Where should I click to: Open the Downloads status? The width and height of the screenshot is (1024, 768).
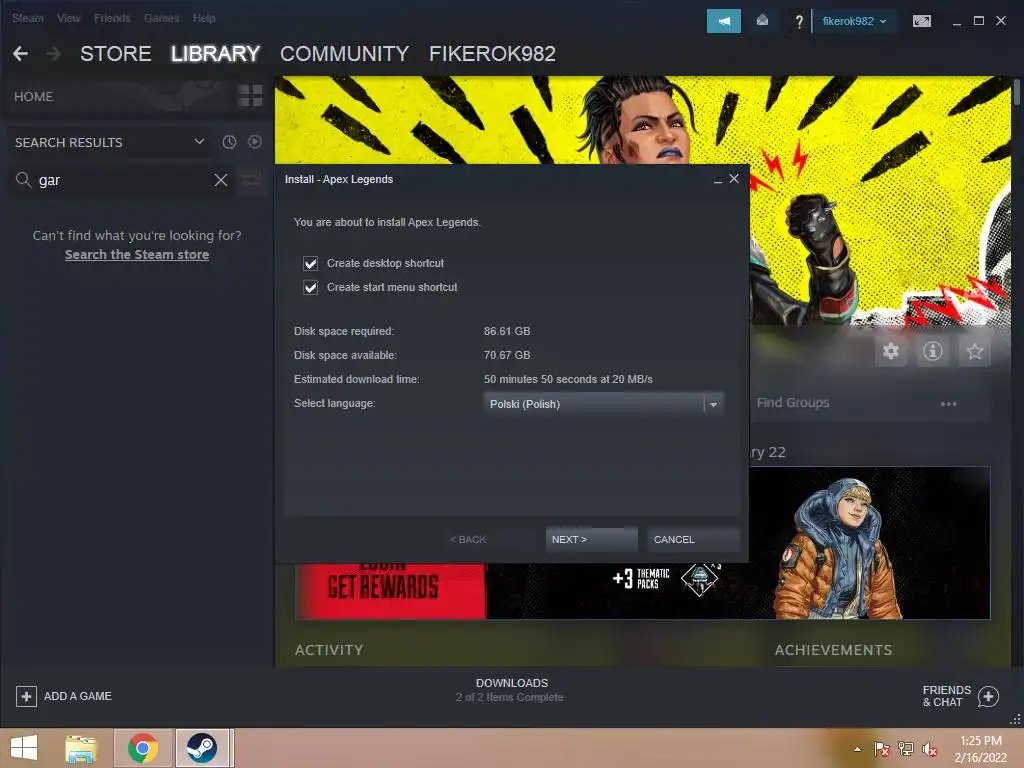511,690
